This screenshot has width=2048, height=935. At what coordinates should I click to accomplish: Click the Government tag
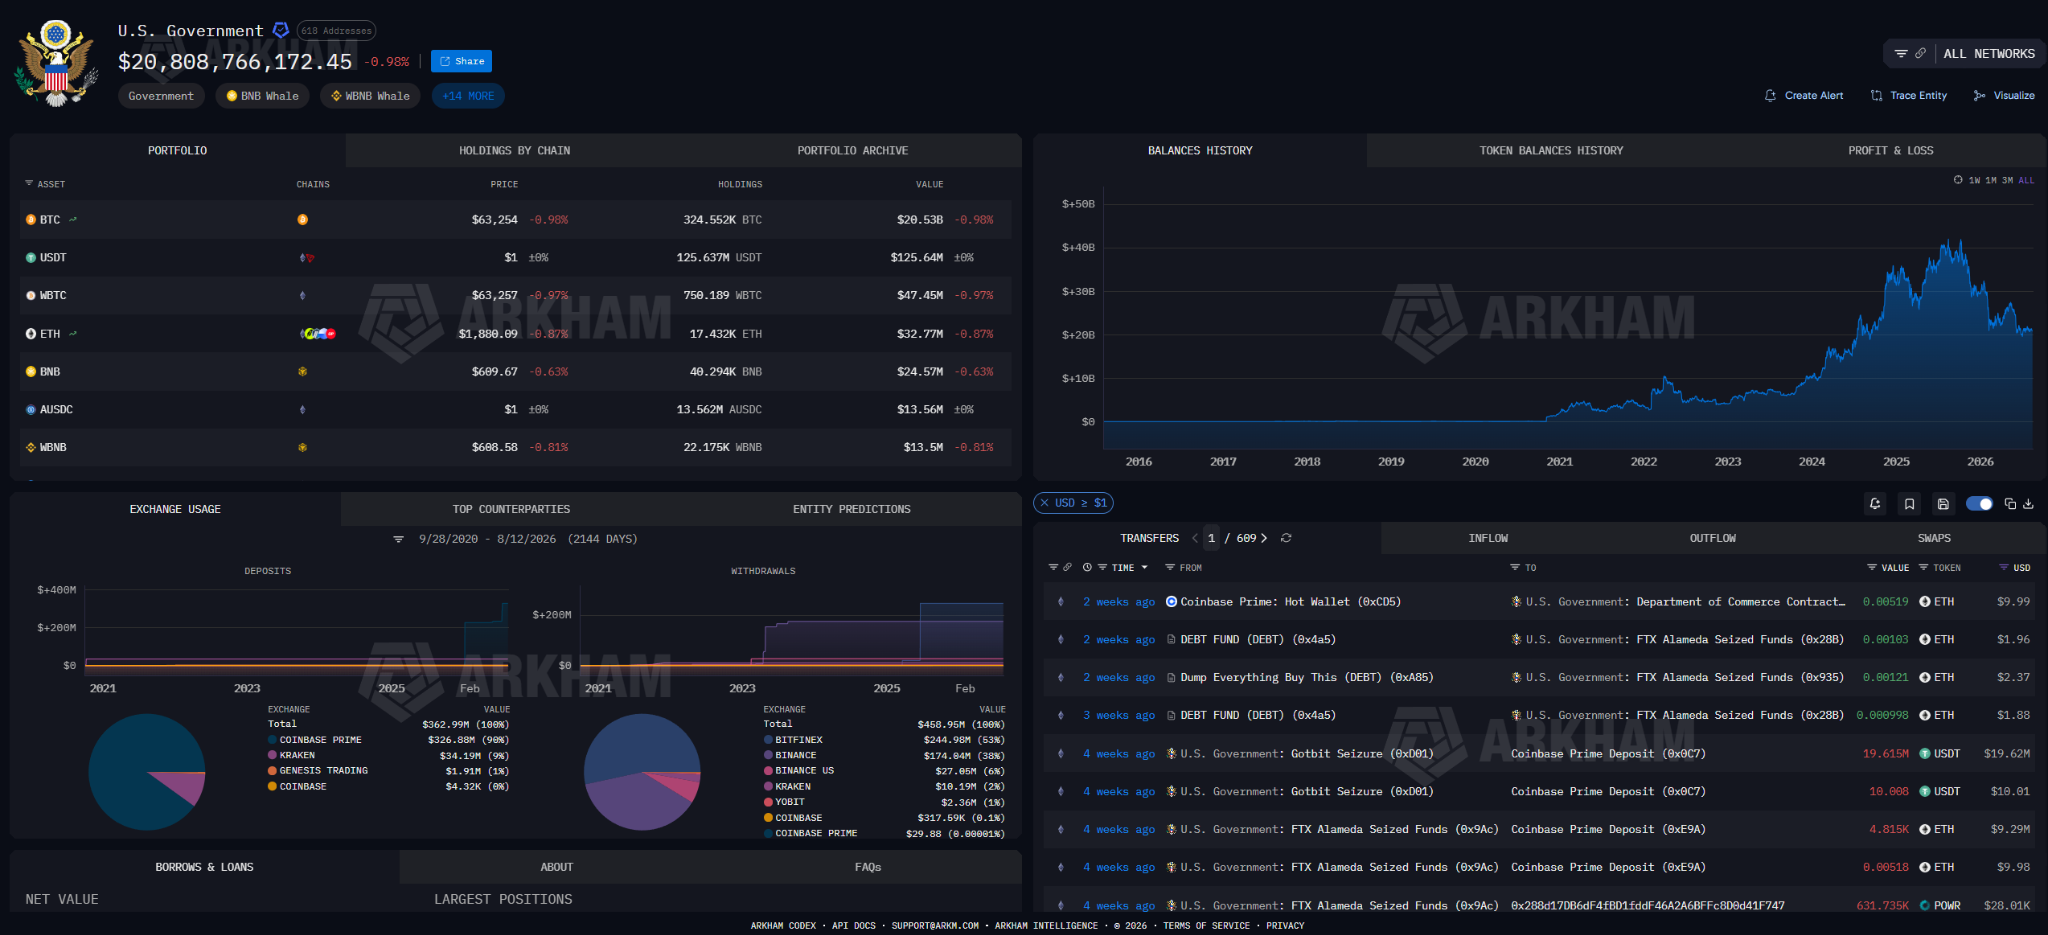click(161, 96)
